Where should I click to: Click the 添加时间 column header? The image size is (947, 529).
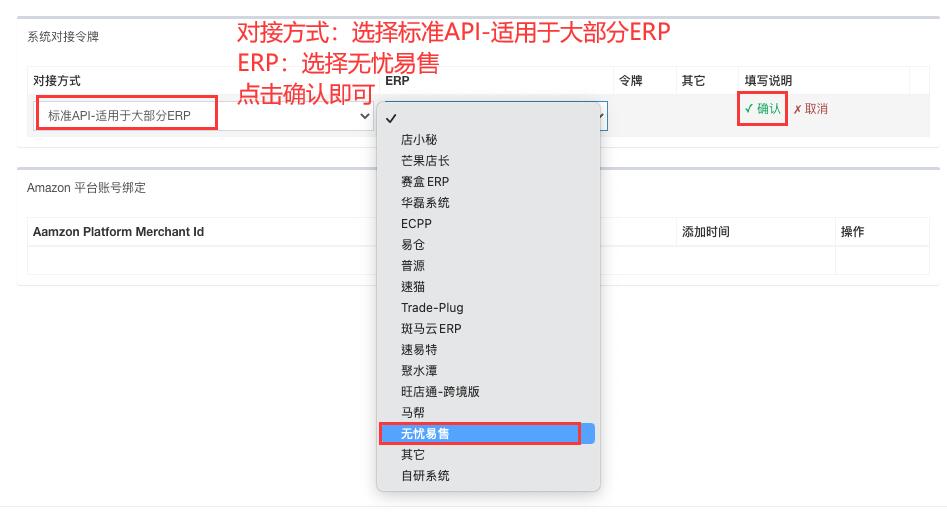coord(705,232)
